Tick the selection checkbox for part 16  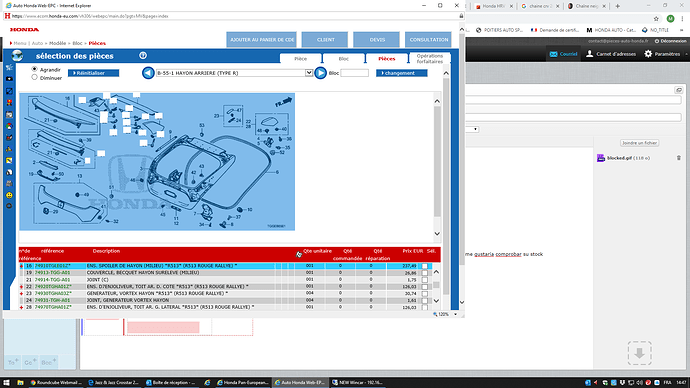click(425, 266)
